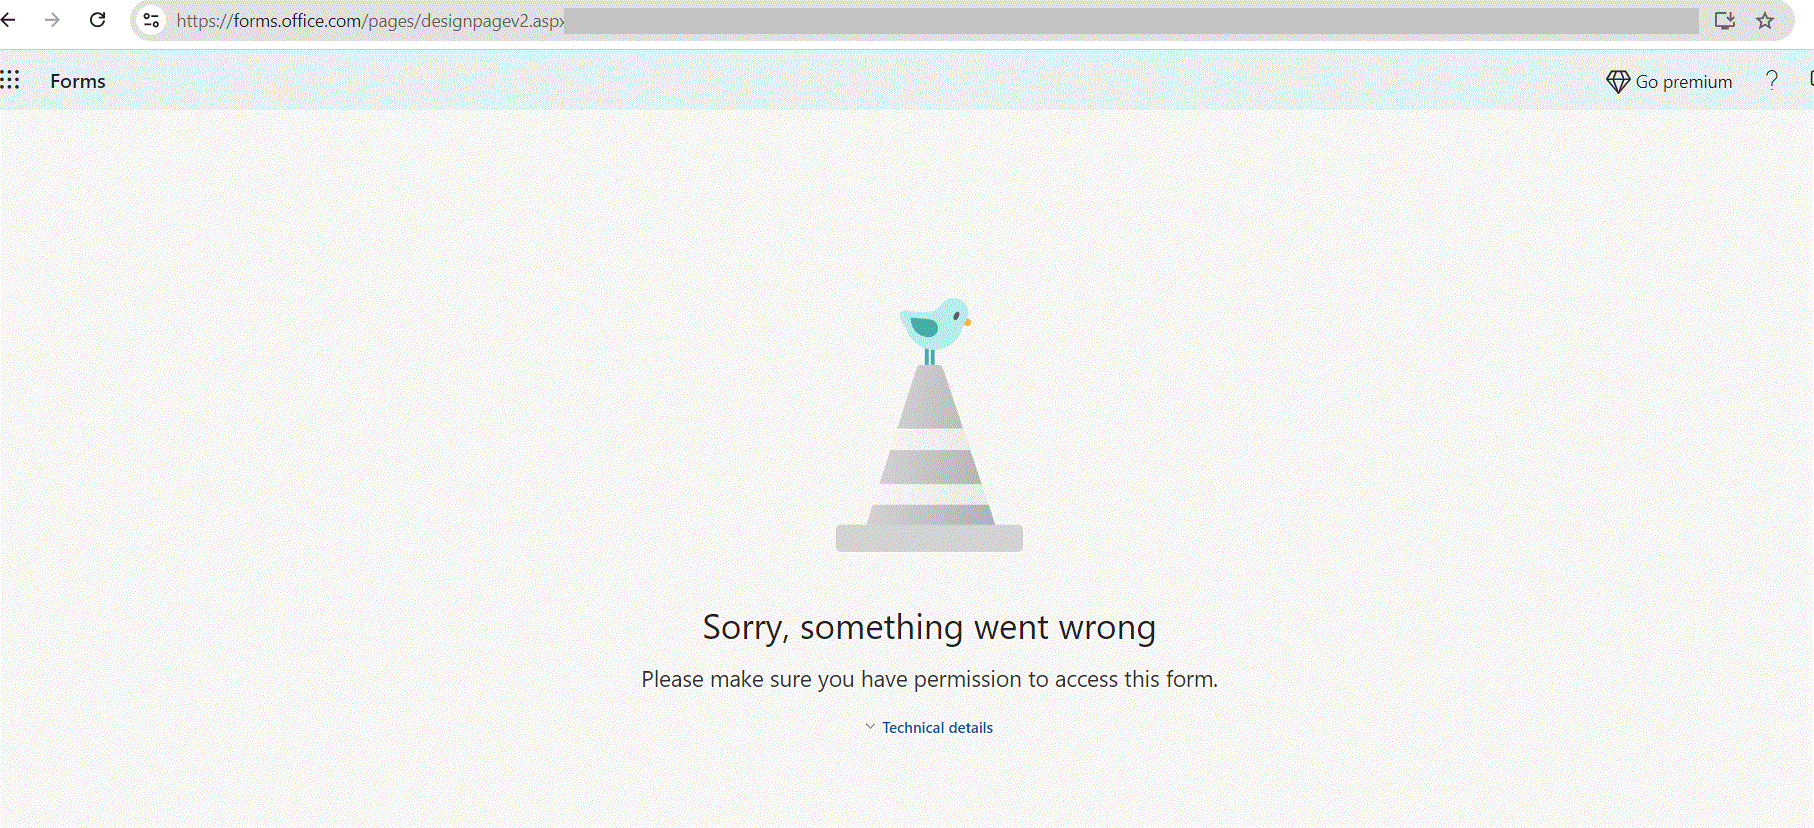Click the 'Sorry, something went wrong' heading
Viewport: 1814px width, 828px height.
pos(929,628)
